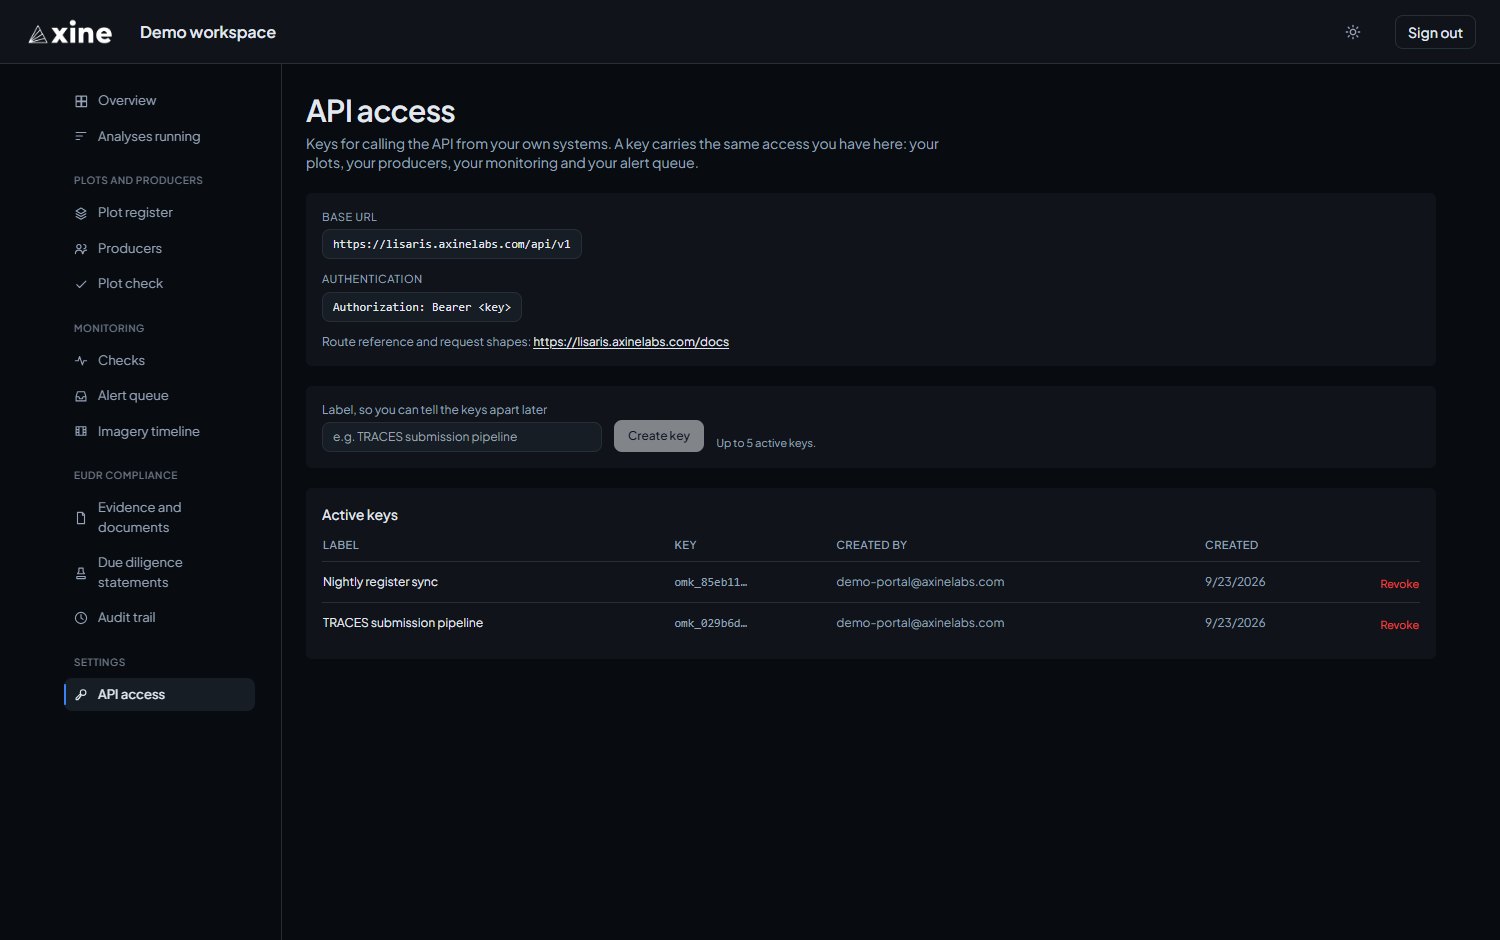The width and height of the screenshot is (1500, 940).
Task: Toggle the light theme sun icon
Action: coord(1353,32)
